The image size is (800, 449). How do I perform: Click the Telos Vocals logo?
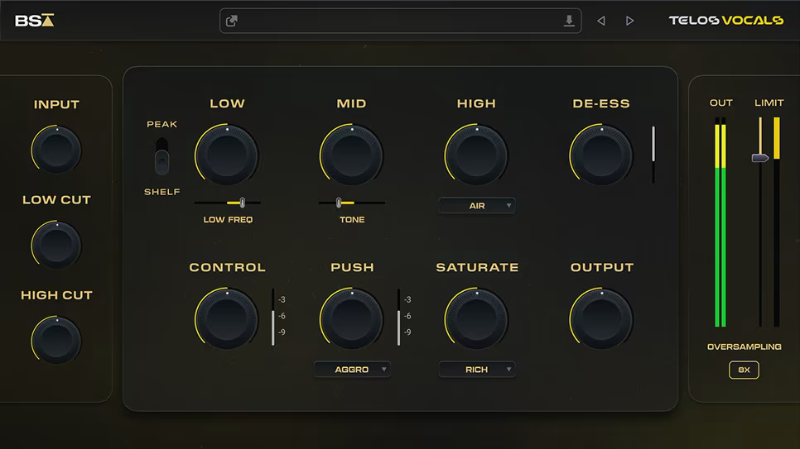point(725,20)
